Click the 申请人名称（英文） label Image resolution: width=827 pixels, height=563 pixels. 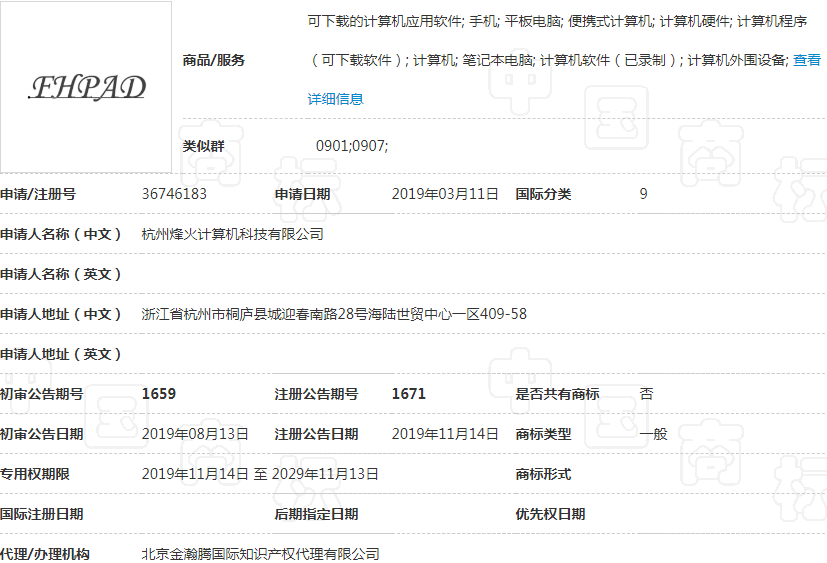[x=61, y=274]
